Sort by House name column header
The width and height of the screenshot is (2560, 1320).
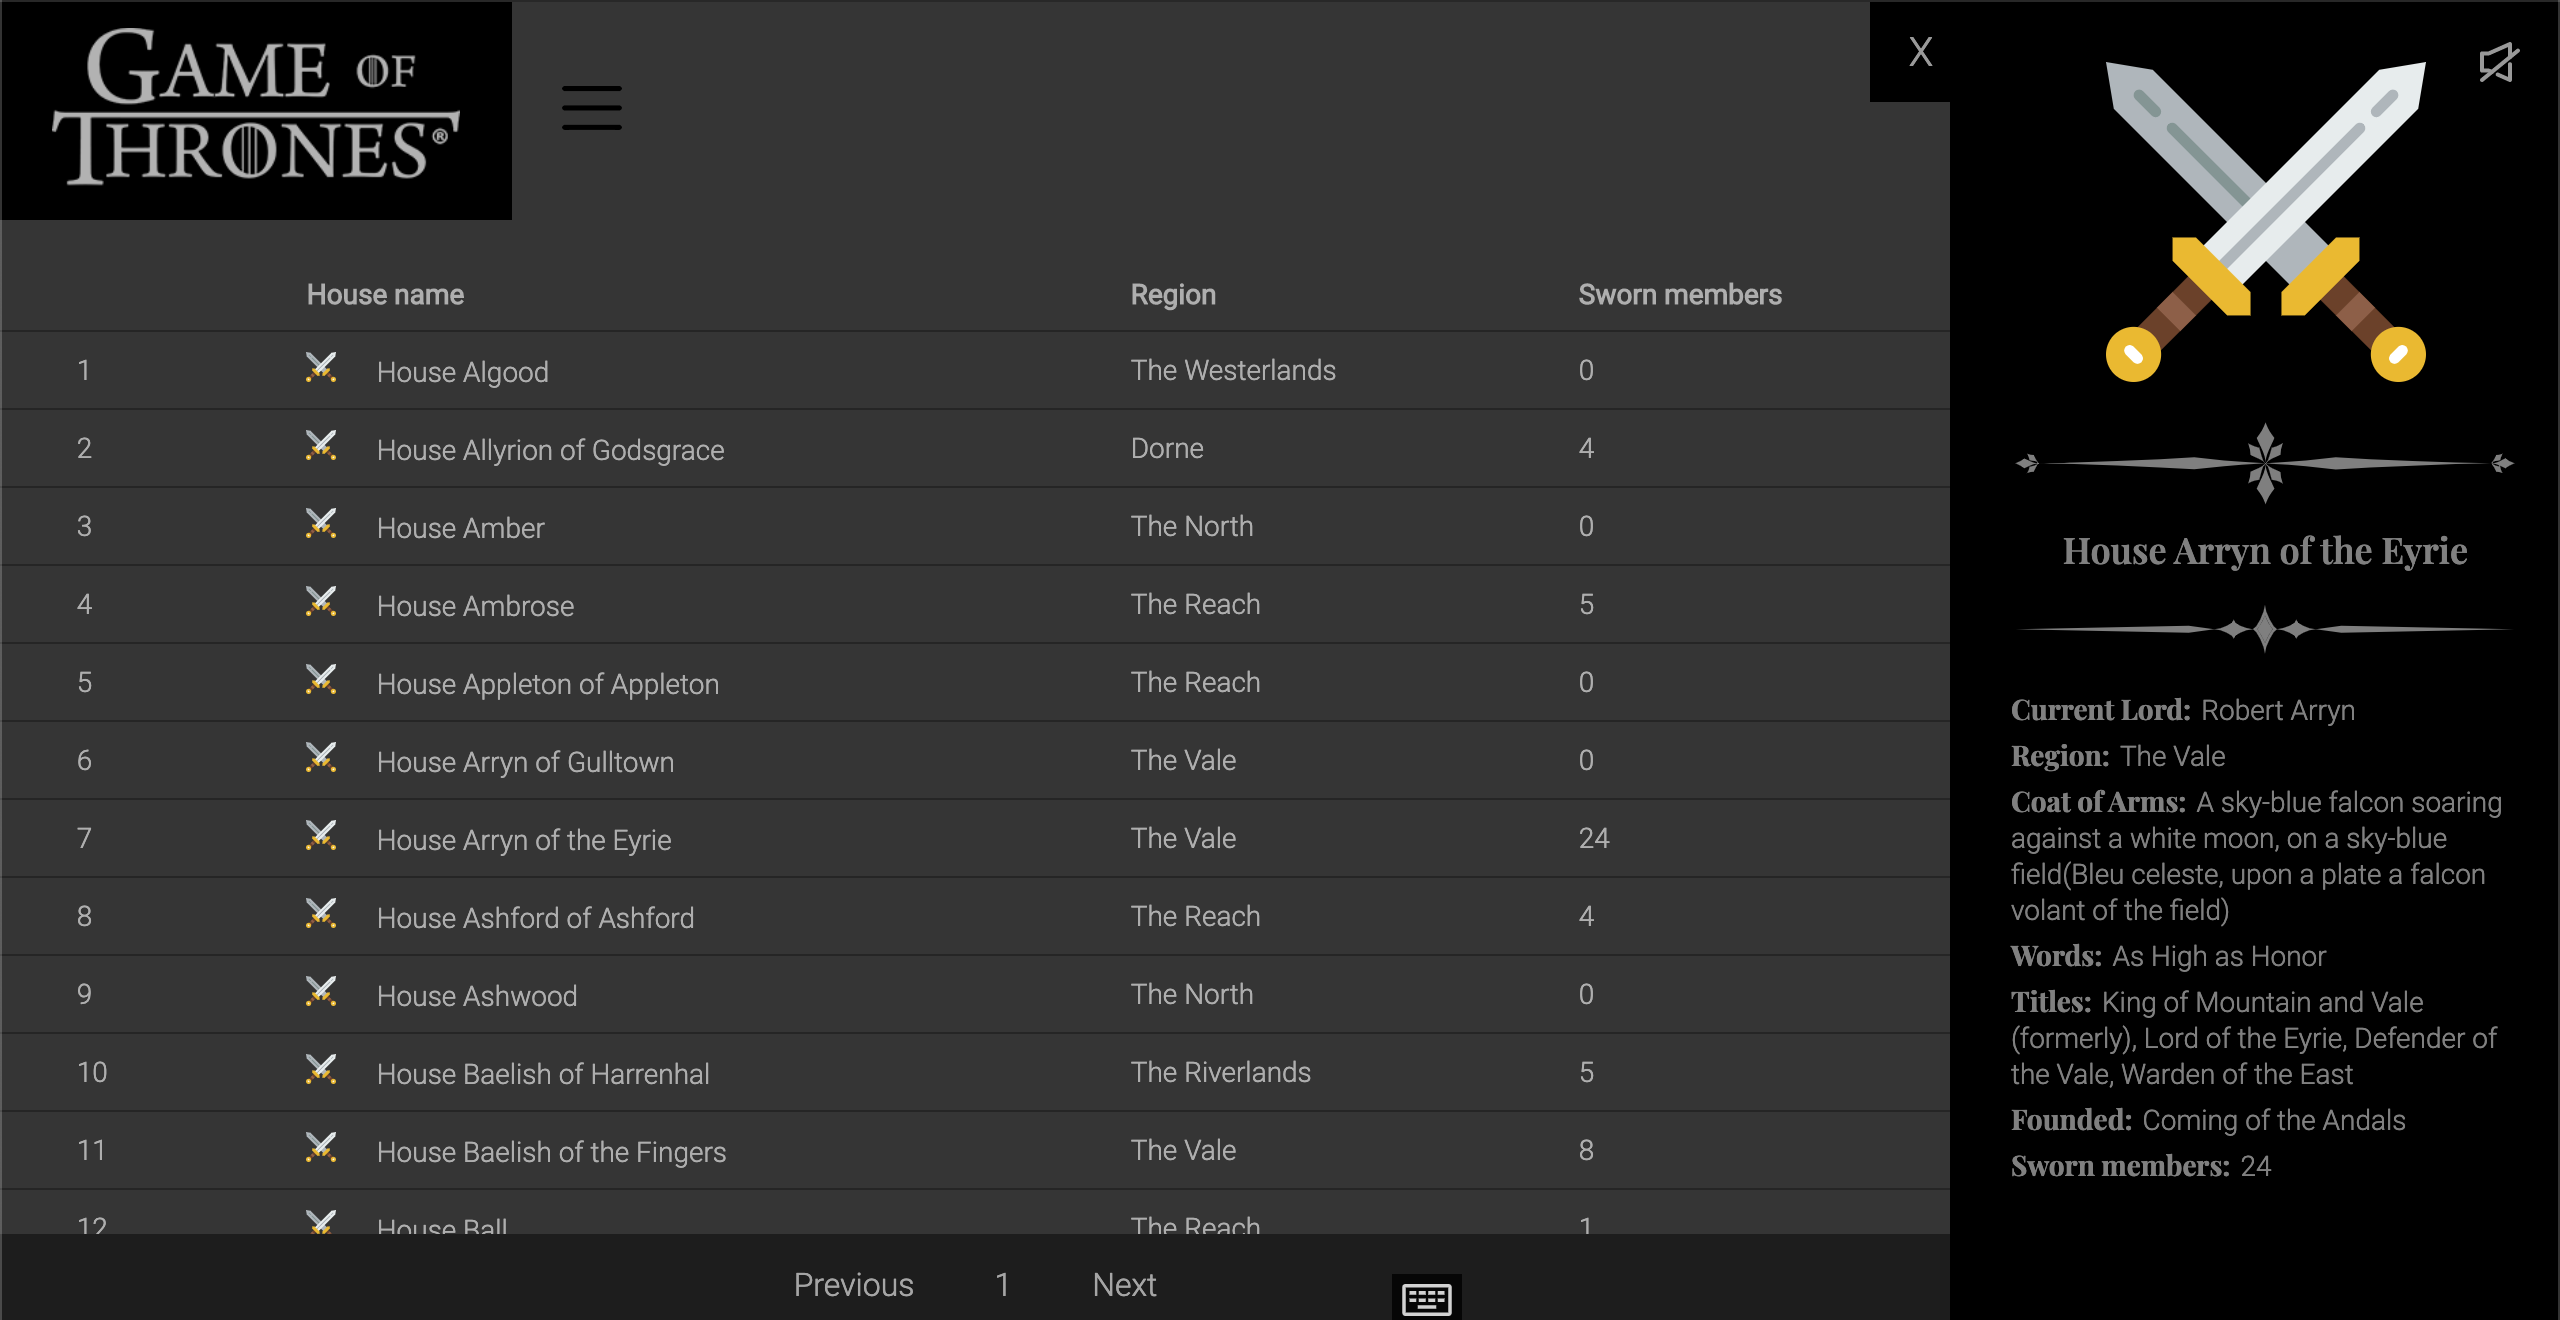[x=385, y=295]
